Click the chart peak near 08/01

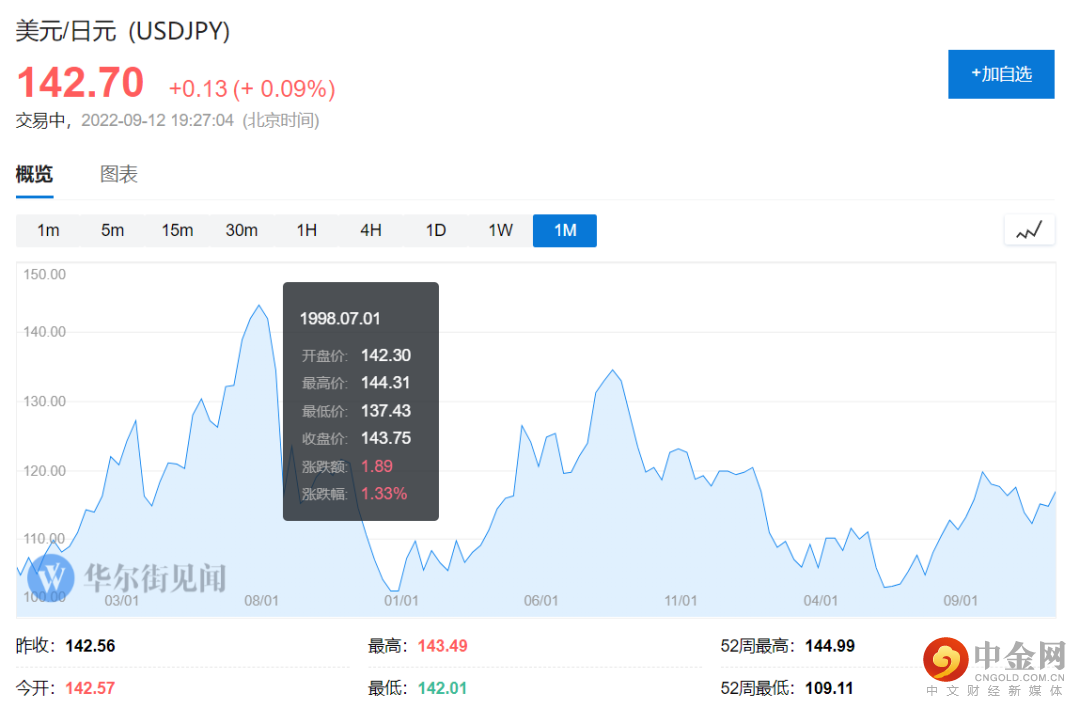point(259,305)
